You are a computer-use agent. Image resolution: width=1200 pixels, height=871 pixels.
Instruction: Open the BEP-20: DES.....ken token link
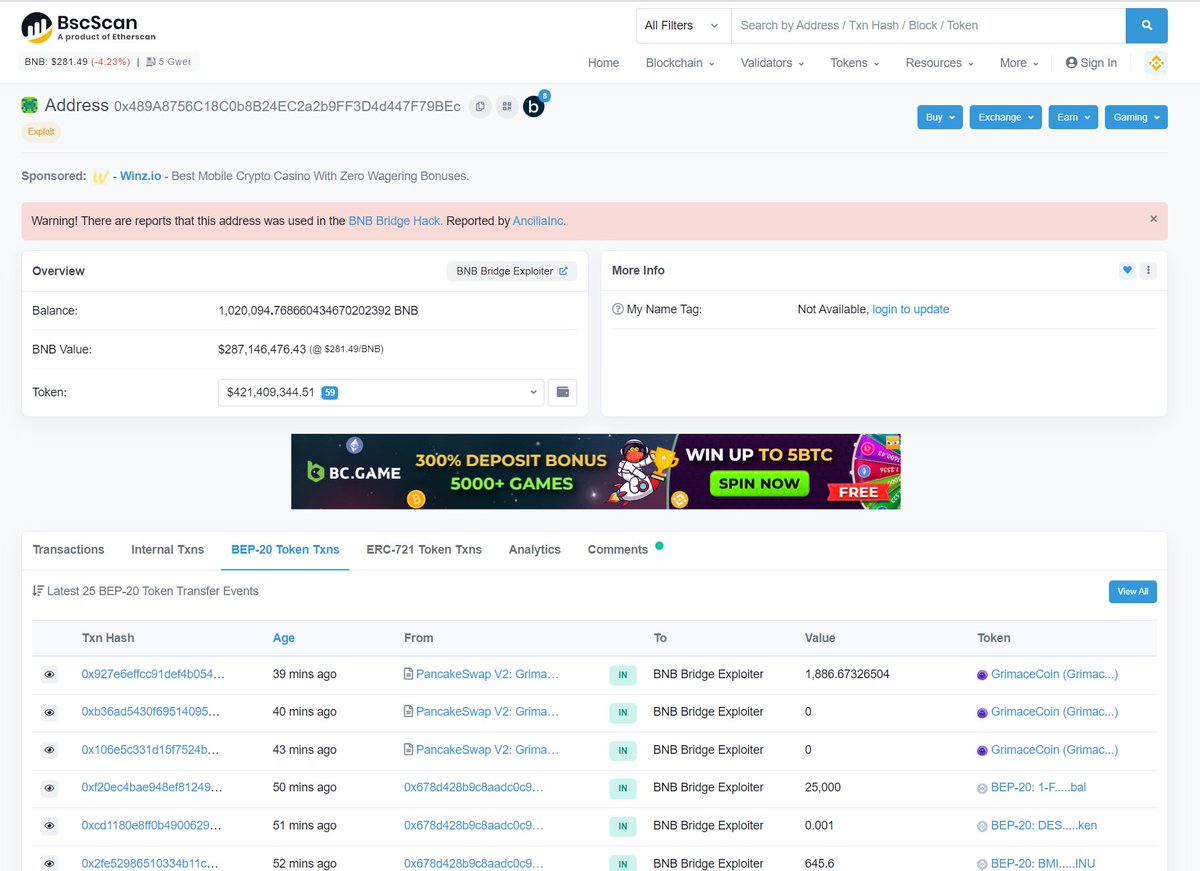1044,826
